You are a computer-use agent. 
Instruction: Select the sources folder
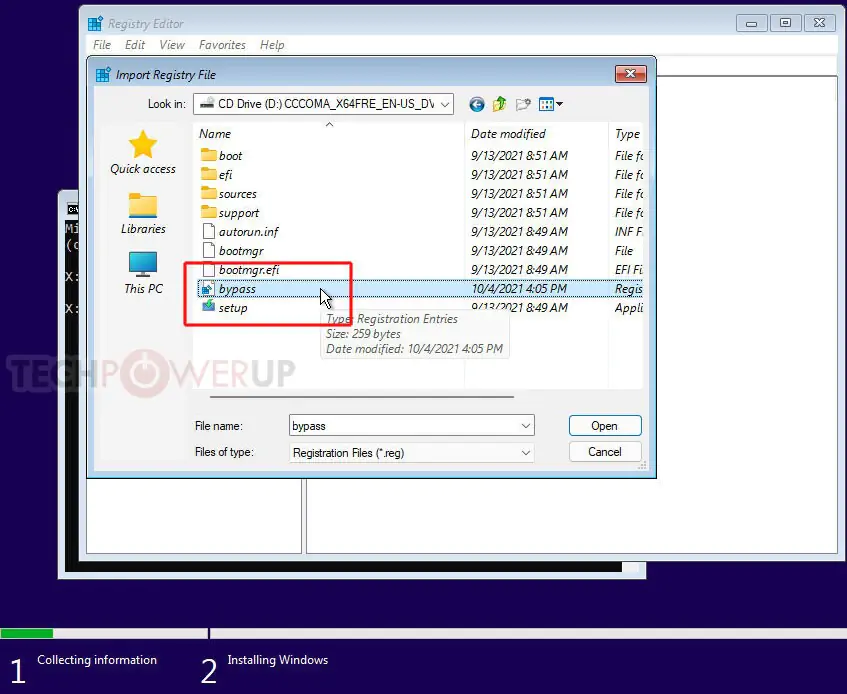pos(228,193)
